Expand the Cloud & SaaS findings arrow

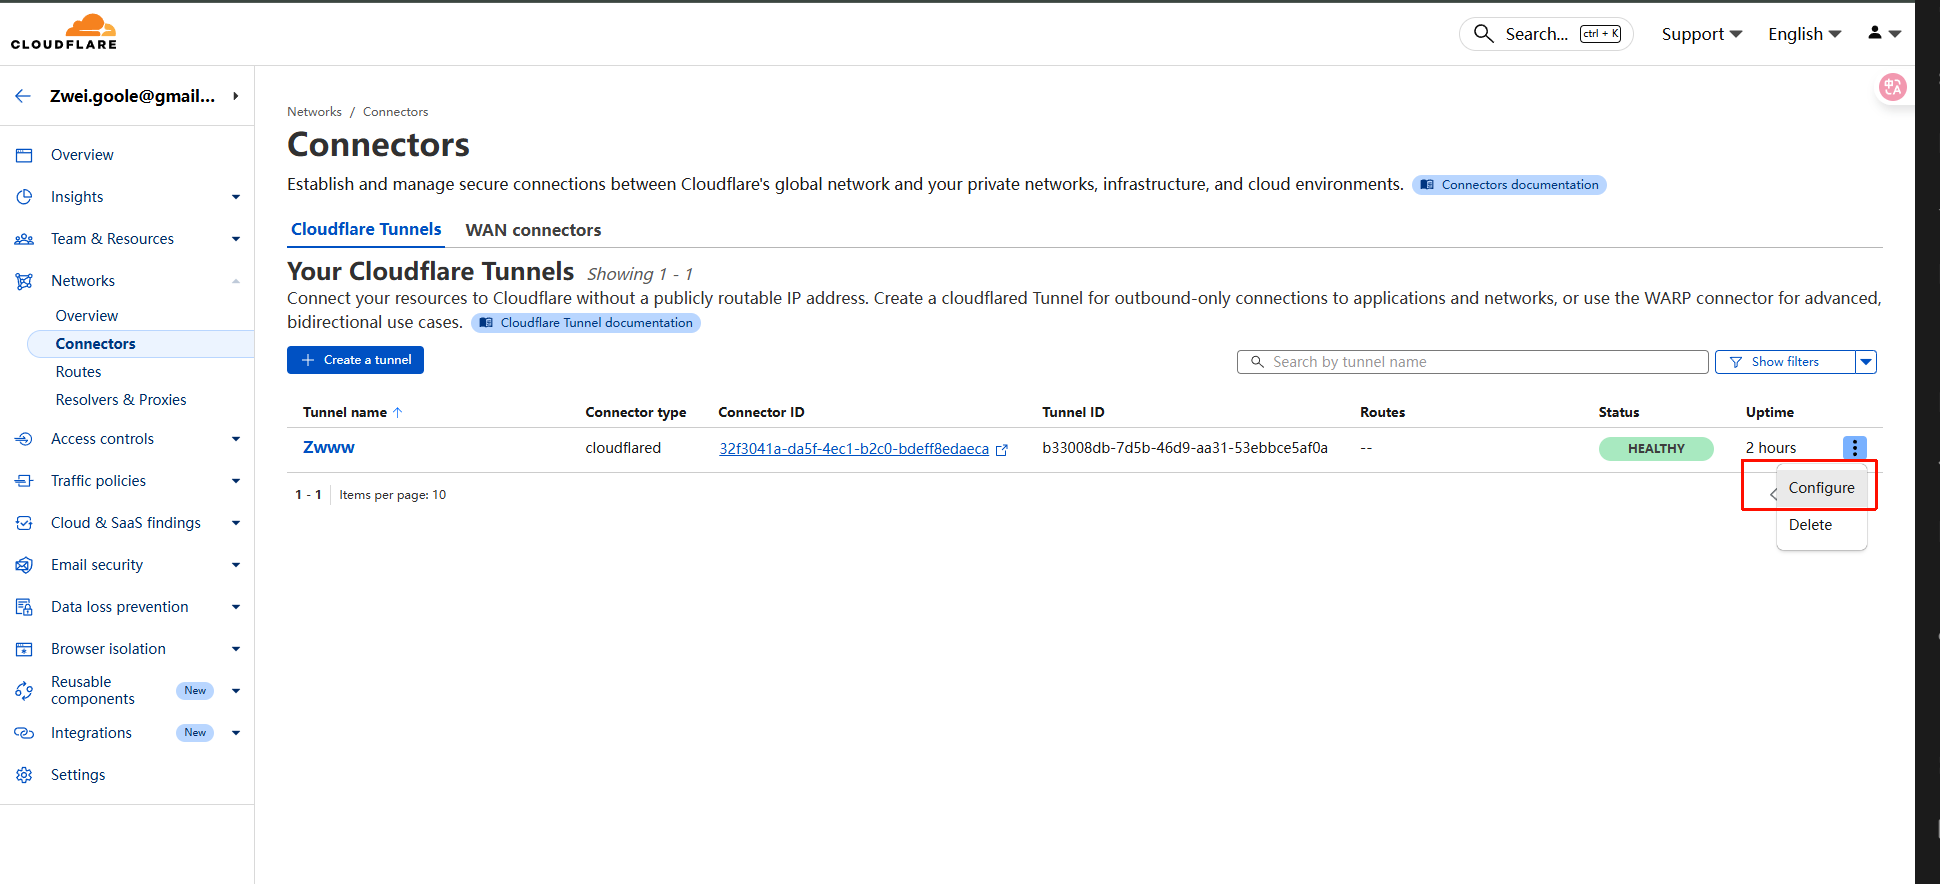pos(236,523)
